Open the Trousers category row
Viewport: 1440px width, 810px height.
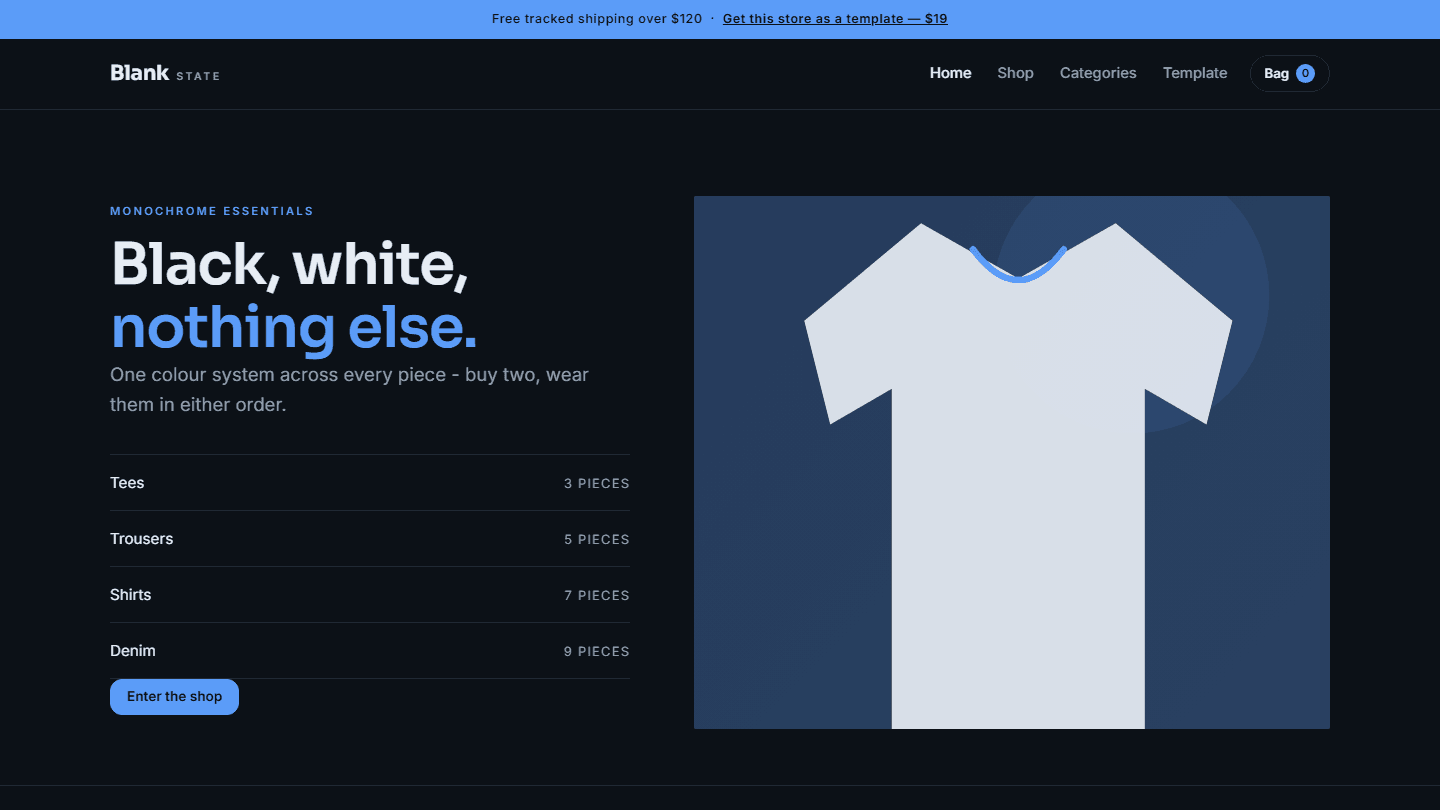(370, 539)
